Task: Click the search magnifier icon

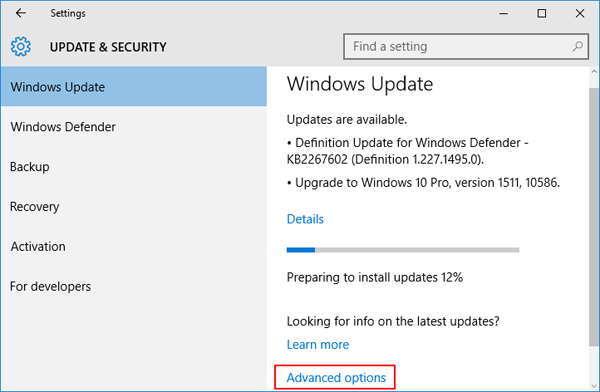Action: coord(578,46)
